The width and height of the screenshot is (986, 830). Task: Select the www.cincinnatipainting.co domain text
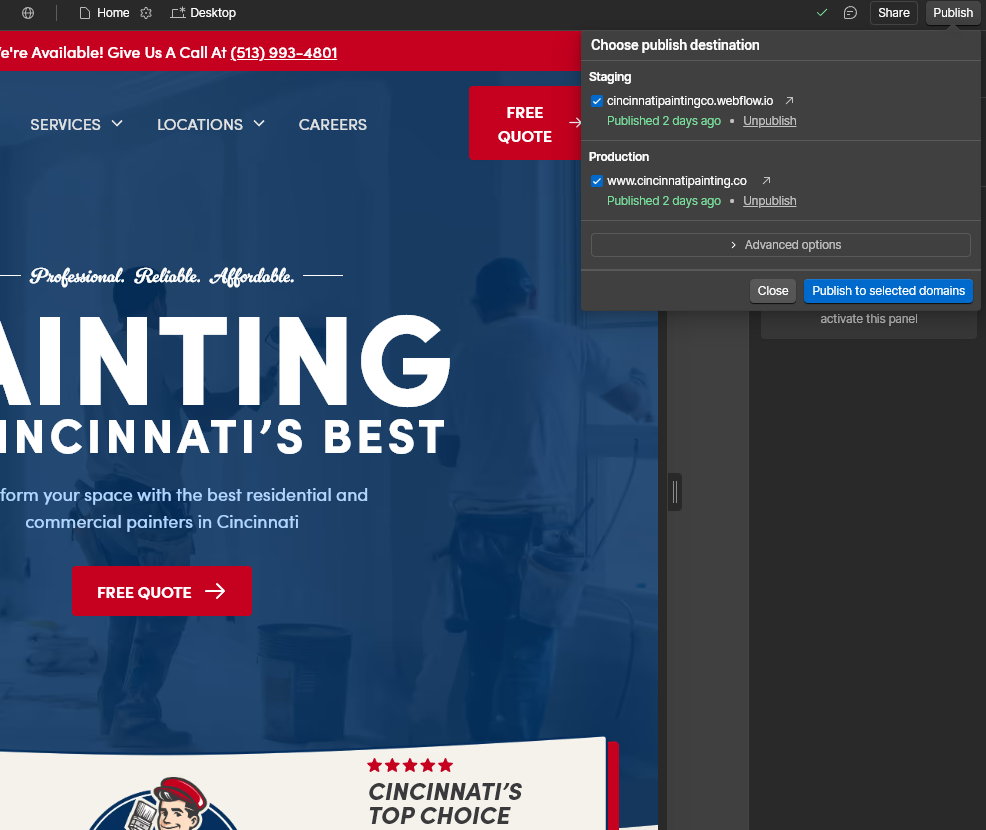click(677, 181)
